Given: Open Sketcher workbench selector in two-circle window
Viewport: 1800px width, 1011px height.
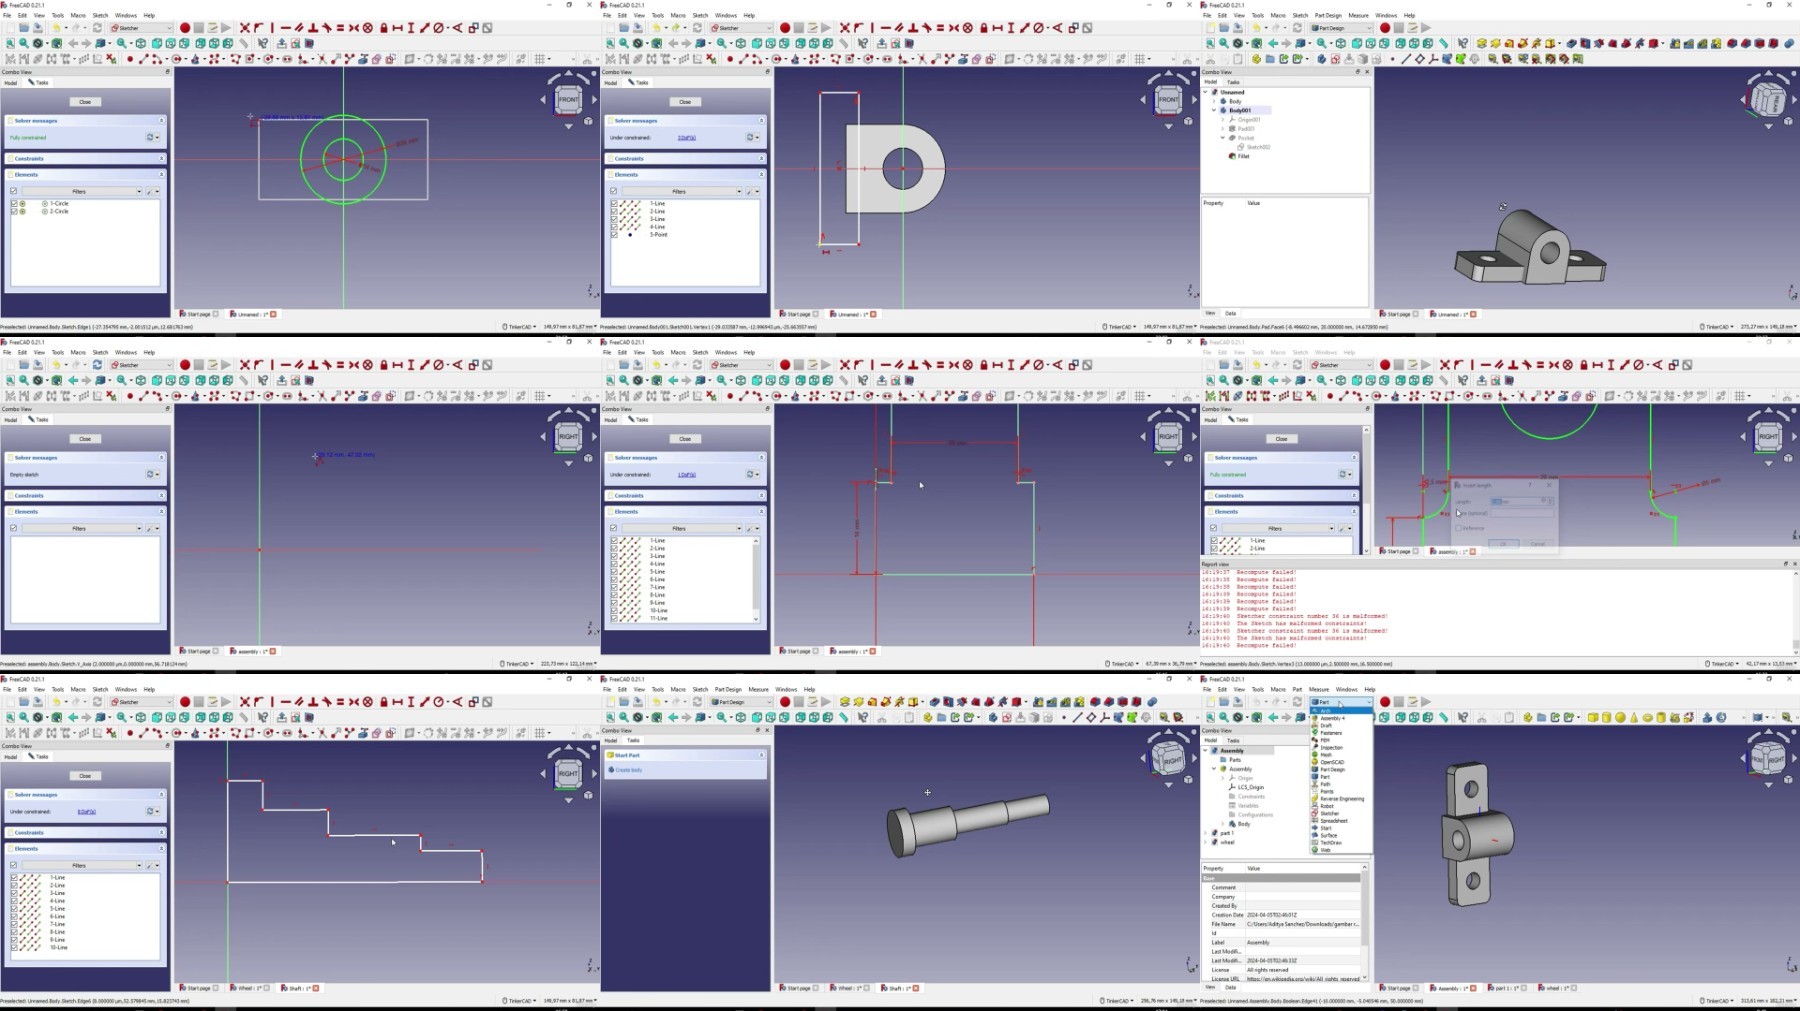Looking at the screenshot, I should pyautogui.click(x=141, y=28).
